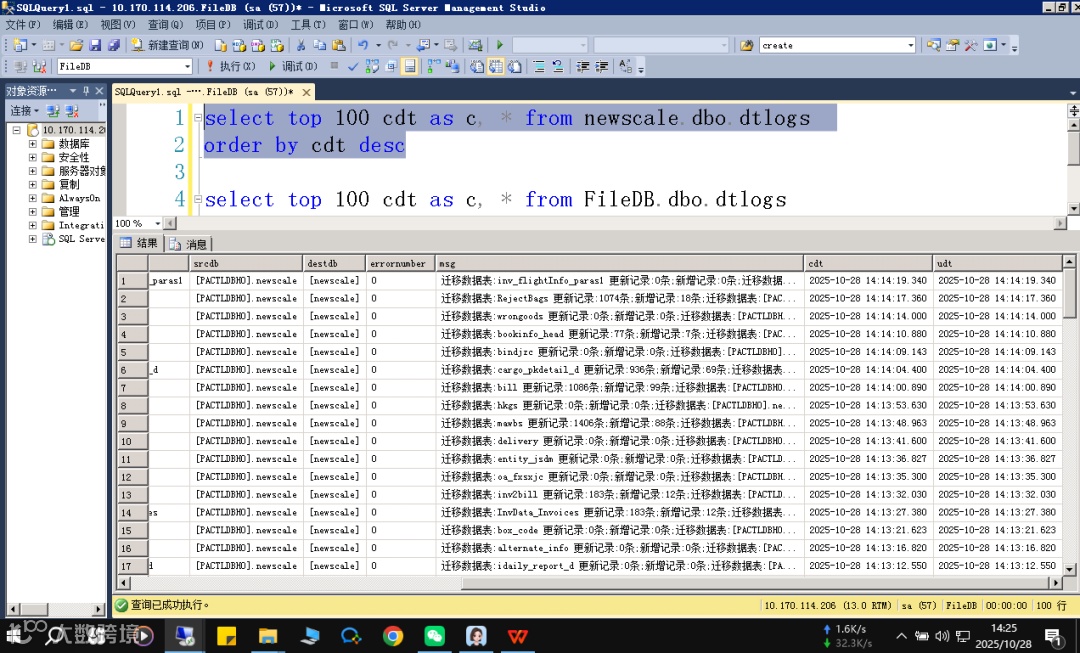
Task: Open the 帮助(H) menu
Action: [x=403, y=25]
